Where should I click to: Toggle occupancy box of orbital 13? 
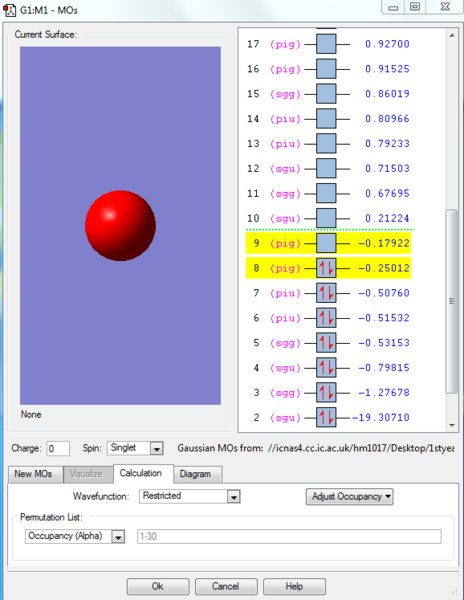click(326, 143)
